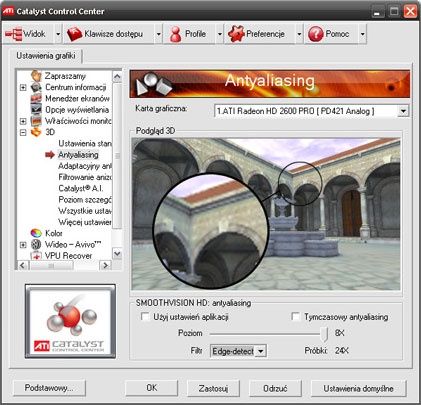Expand the Właściwości monitora tree node
Image resolution: width=421 pixels, height=405 pixels.
pyautogui.click(x=23, y=121)
